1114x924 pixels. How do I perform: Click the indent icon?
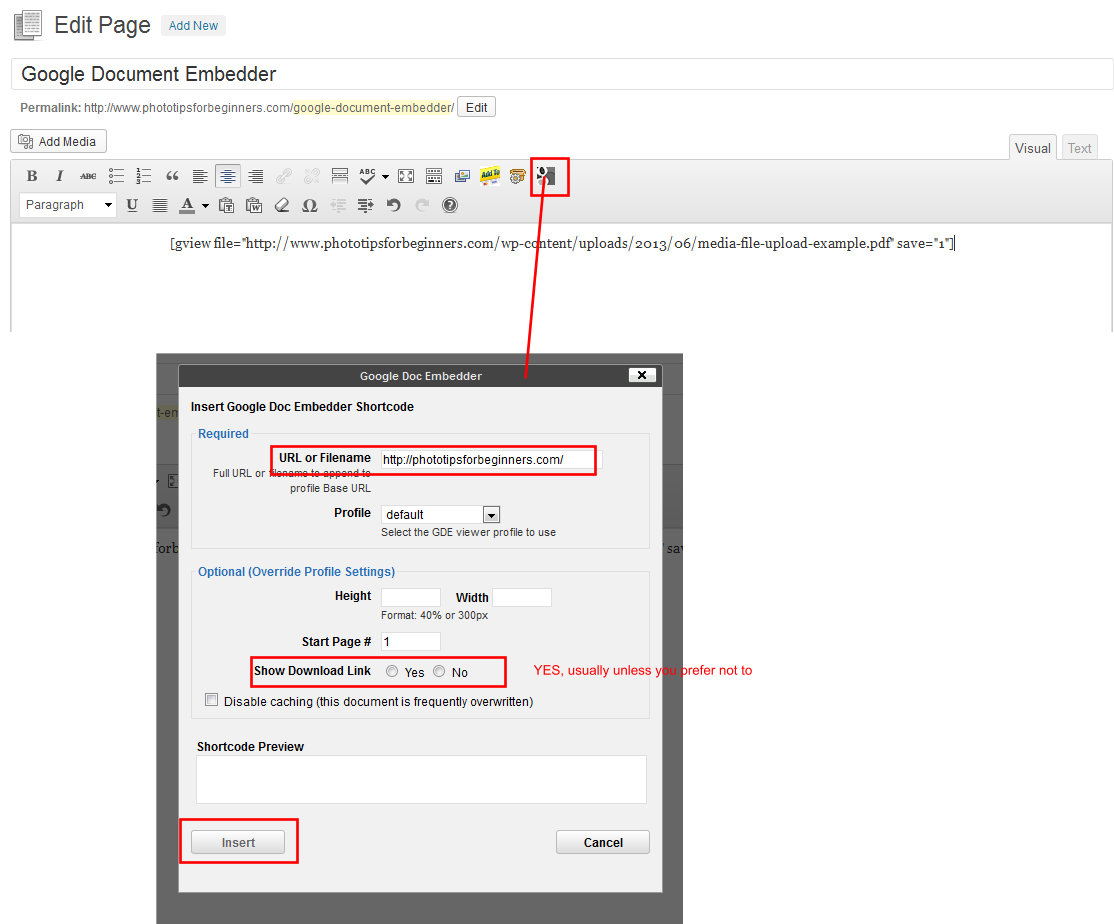click(366, 205)
